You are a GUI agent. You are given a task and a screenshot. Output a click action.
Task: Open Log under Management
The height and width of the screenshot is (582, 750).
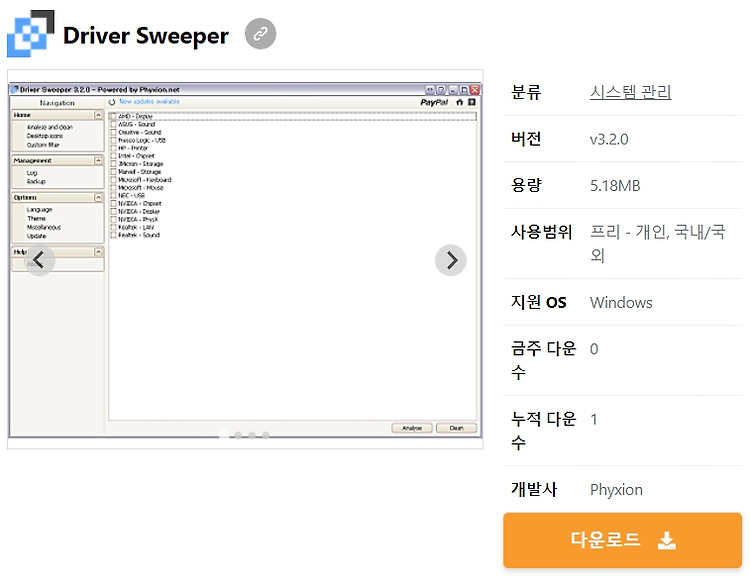(32, 173)
